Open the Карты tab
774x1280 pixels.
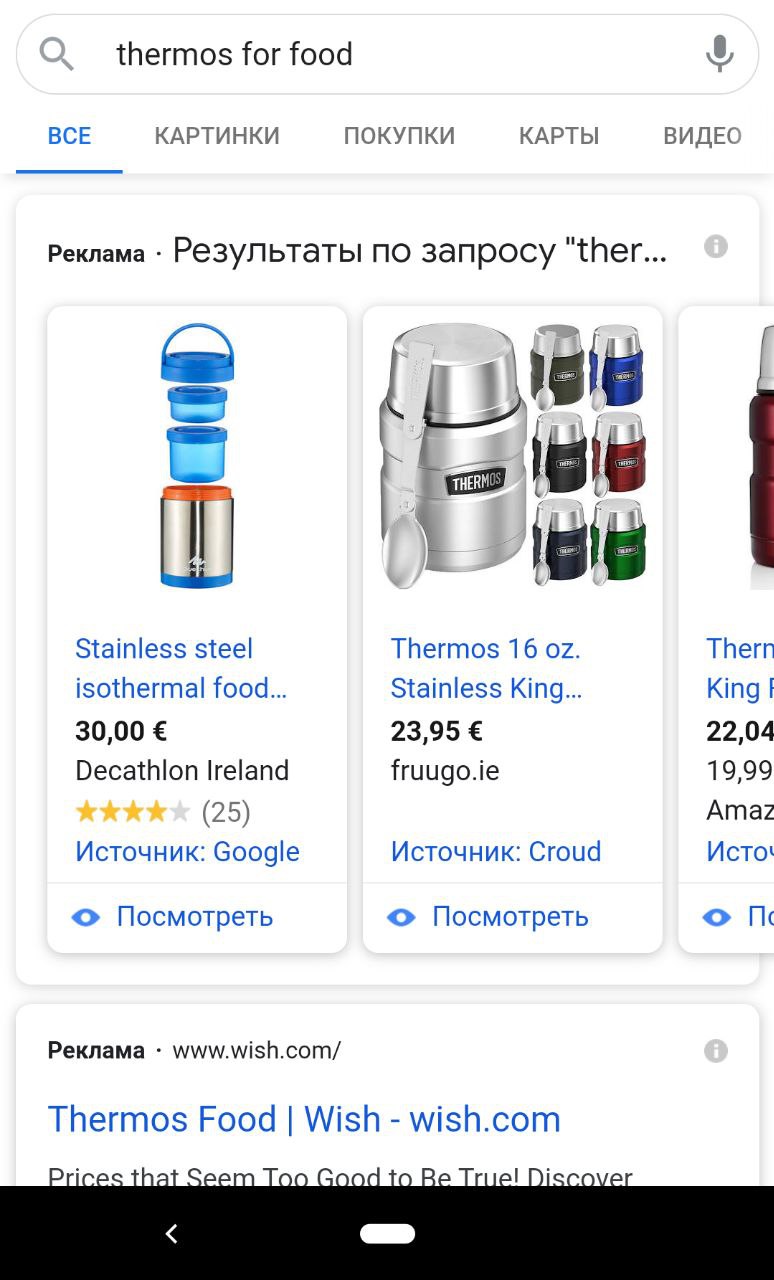point(559,136)
